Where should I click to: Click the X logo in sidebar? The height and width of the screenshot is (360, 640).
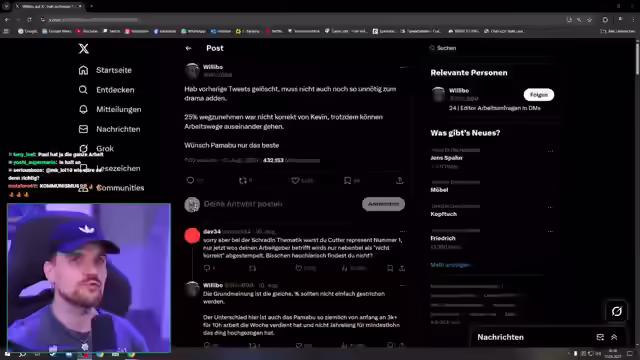pos(84,49)
